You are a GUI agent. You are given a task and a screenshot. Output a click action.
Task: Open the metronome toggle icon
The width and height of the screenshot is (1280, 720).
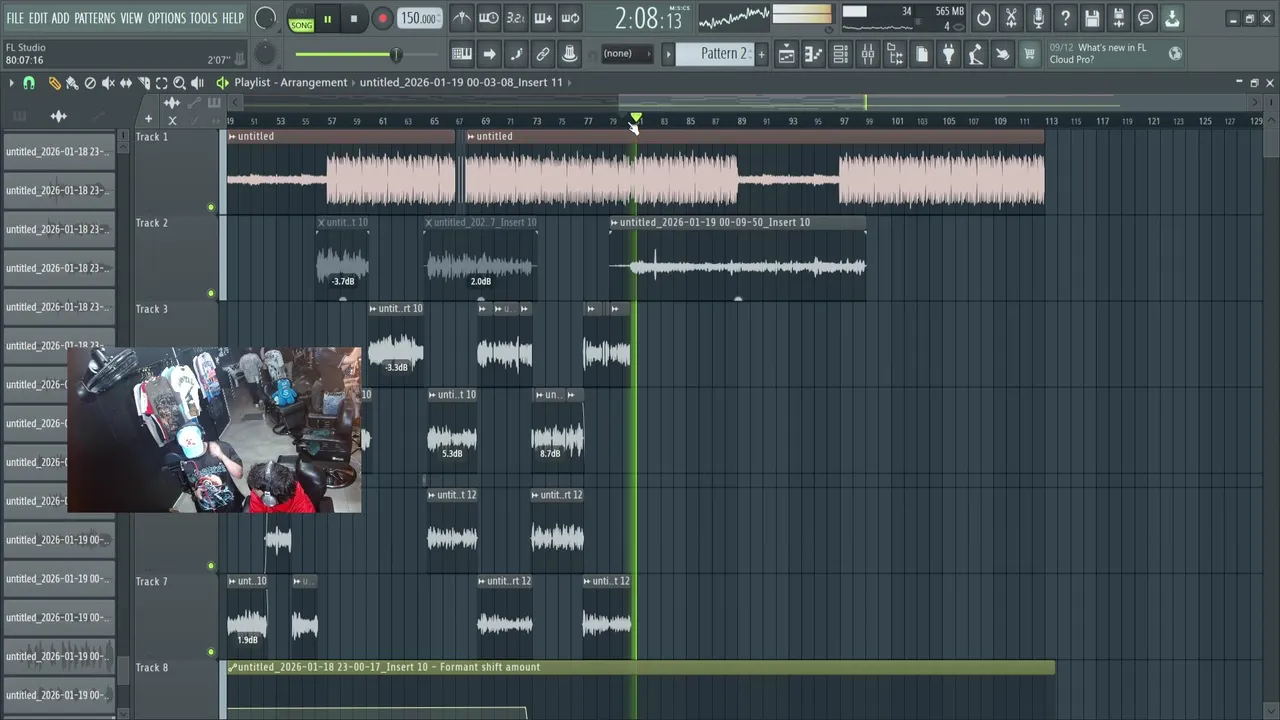click(462, 18)
